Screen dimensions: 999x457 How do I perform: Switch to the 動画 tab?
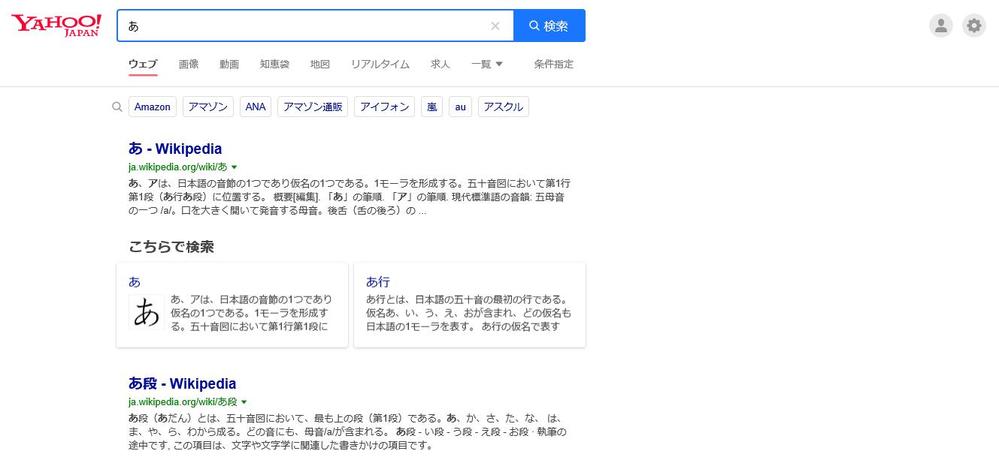tap(229, 64)
